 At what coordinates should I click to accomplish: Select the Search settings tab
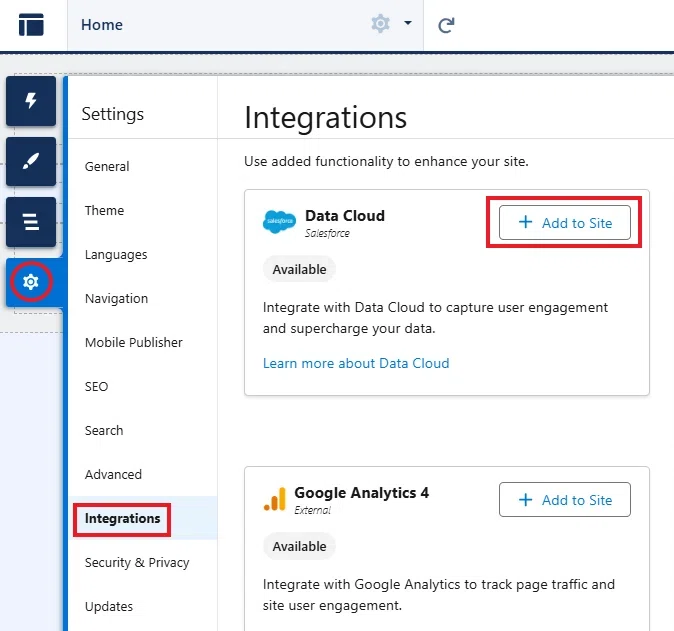[x=104, y=430]
